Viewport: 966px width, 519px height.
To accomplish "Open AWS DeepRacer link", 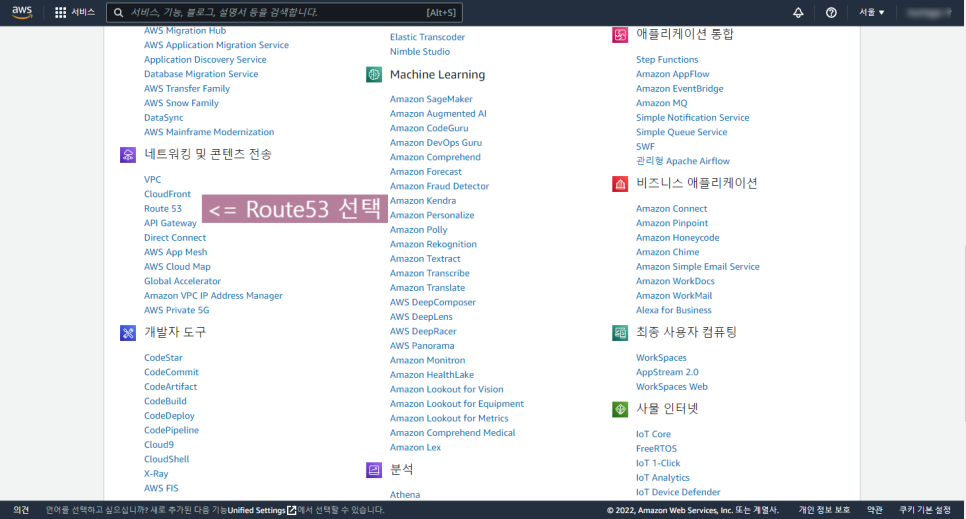I will coord(423,331).
